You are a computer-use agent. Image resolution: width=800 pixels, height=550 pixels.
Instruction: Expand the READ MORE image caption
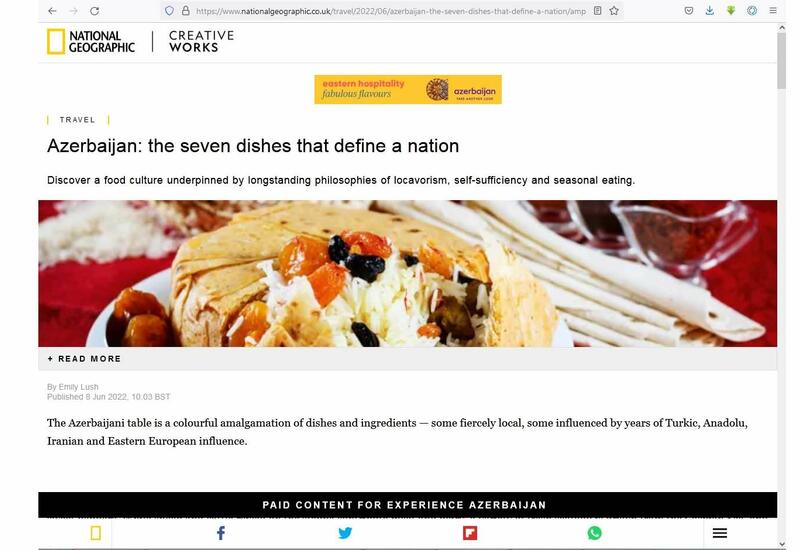[x=84, y=359]
